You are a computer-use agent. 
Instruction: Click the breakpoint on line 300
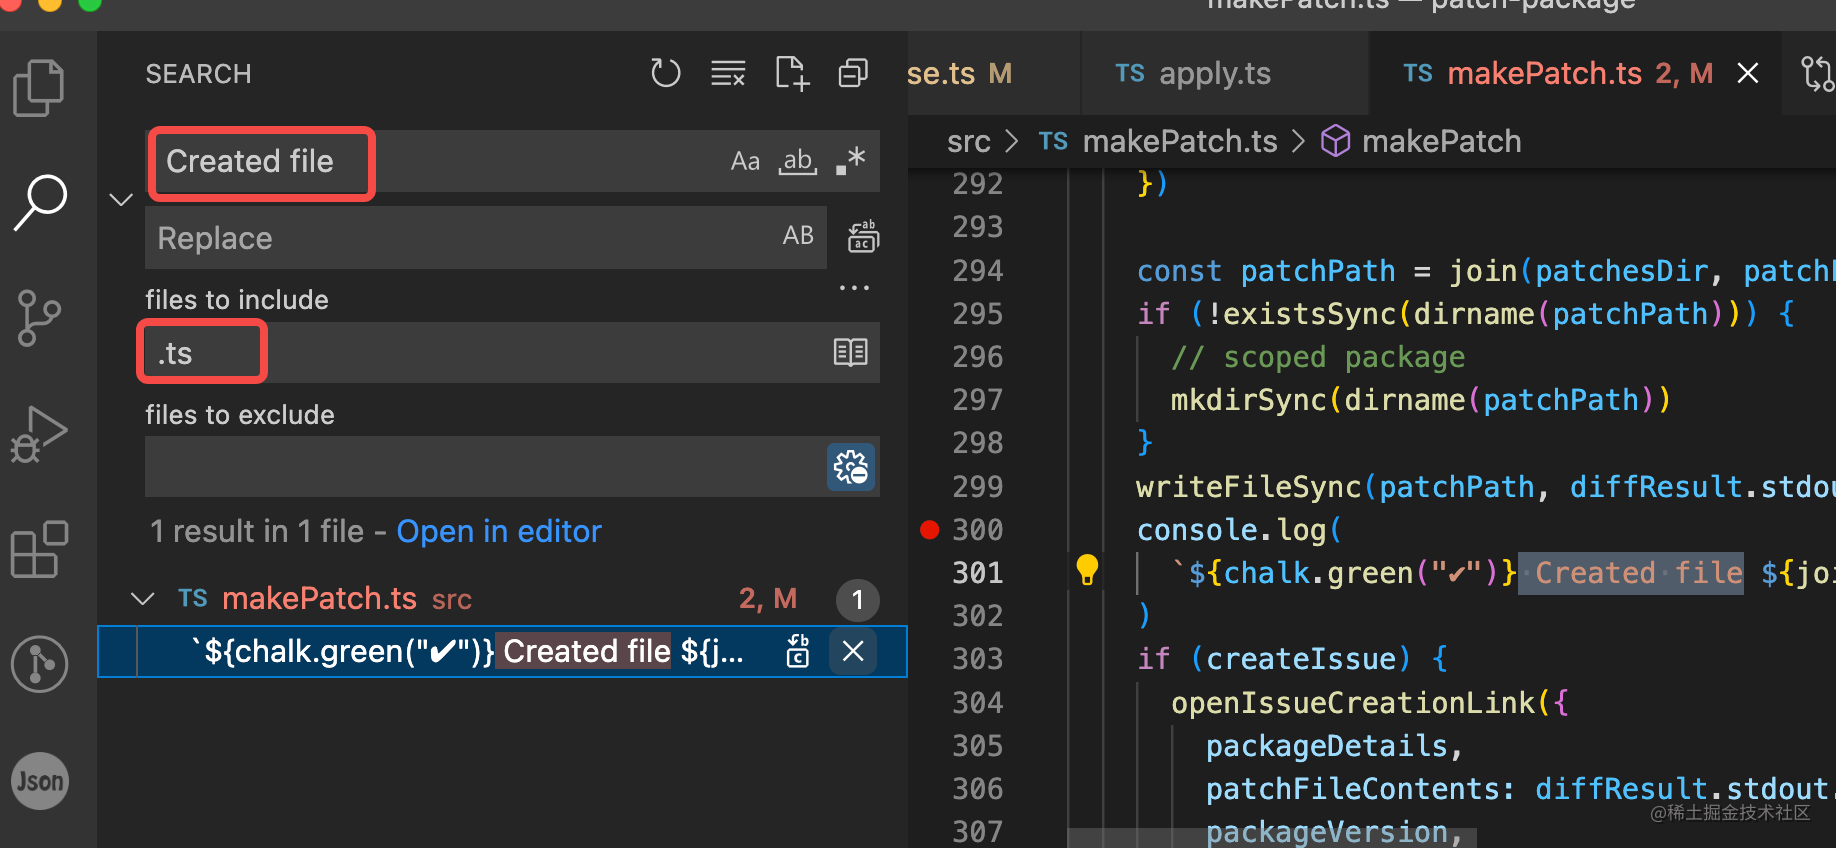[x=930, y=530]
